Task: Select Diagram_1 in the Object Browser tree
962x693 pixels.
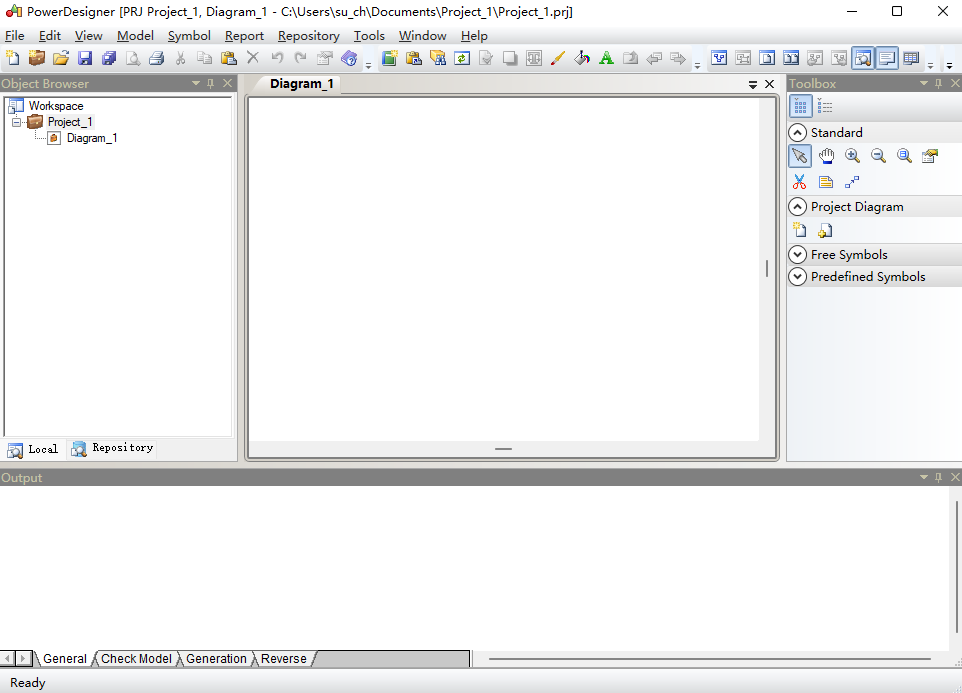Action: (91, 138)
